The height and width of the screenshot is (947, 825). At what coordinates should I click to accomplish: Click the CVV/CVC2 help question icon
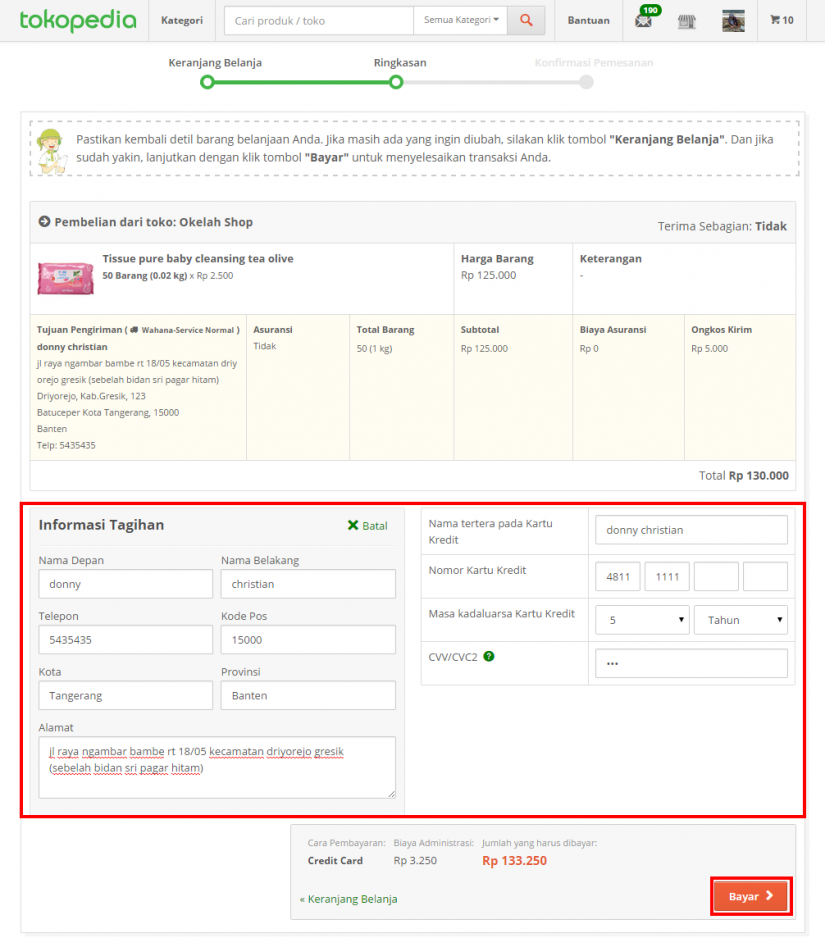(x=489, y=657)
